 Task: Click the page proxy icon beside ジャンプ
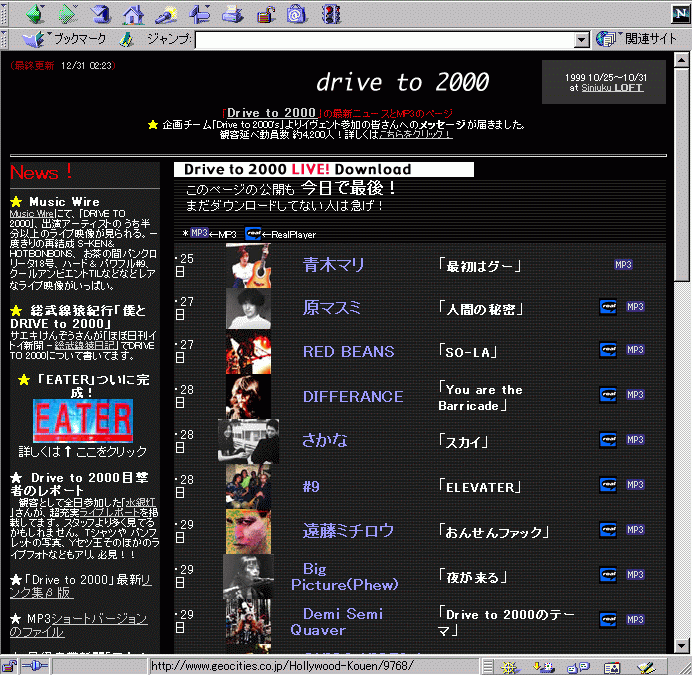pos(126,40)
